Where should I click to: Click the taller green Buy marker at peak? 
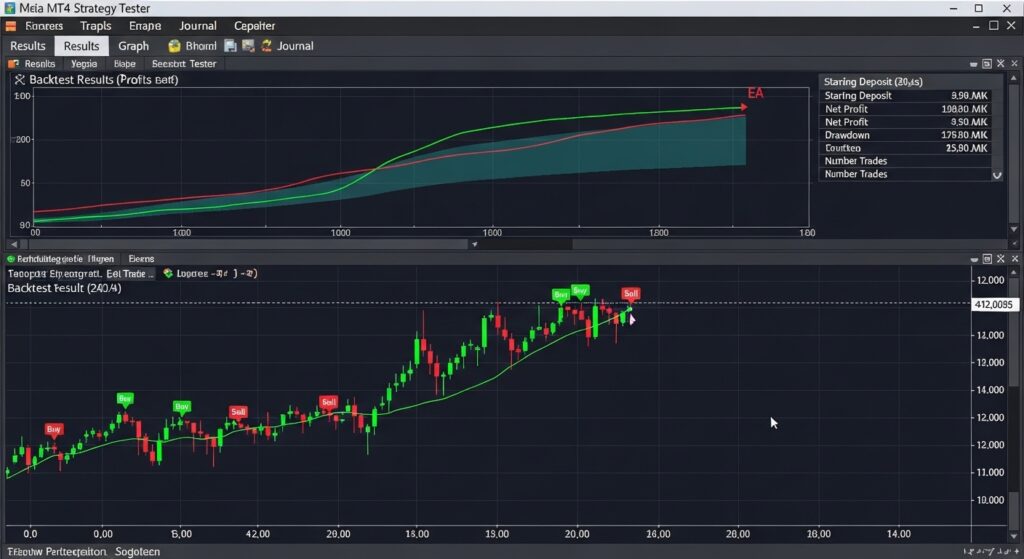[580, 290]
